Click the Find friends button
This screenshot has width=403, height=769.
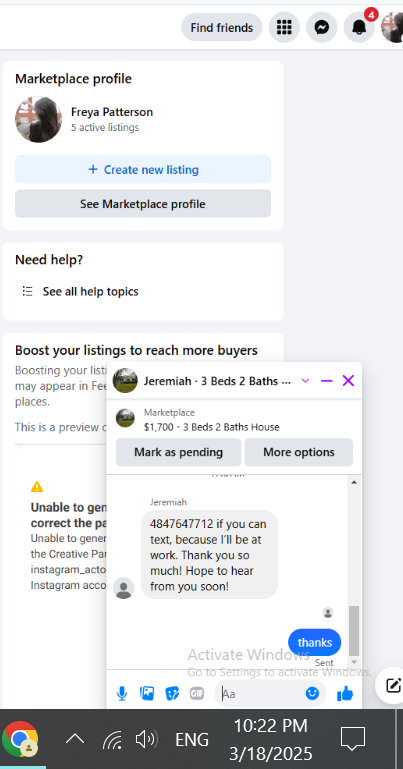222,27
